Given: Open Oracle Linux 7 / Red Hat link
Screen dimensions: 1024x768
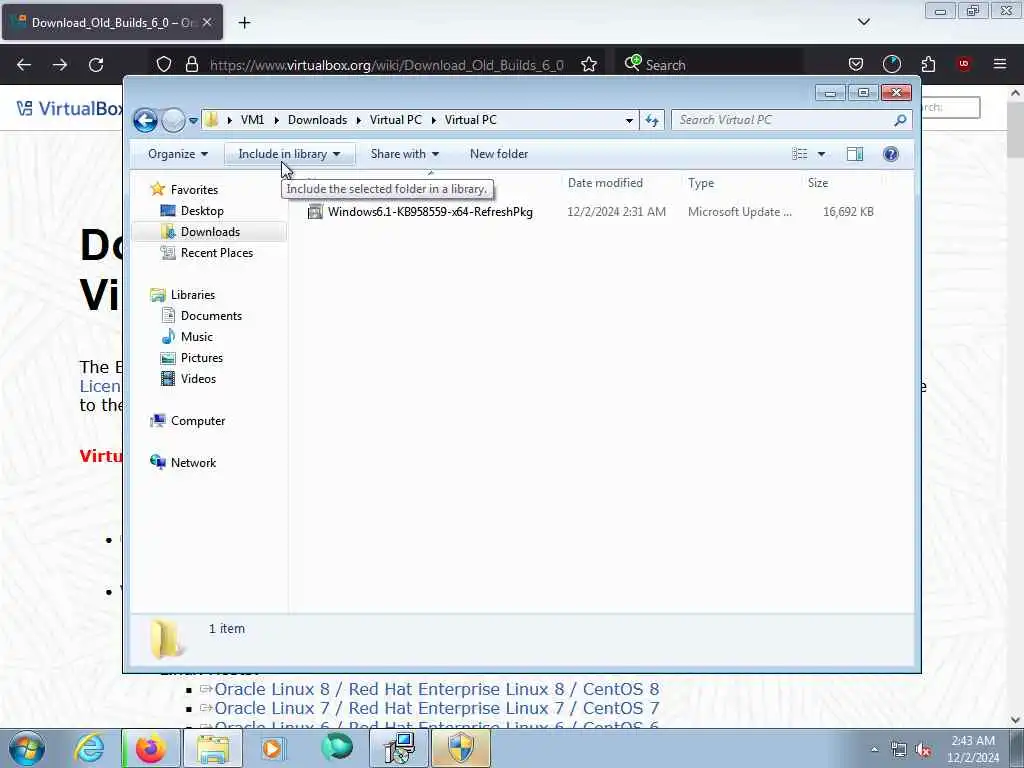Looking at the screenshot, I should point(437,709).
